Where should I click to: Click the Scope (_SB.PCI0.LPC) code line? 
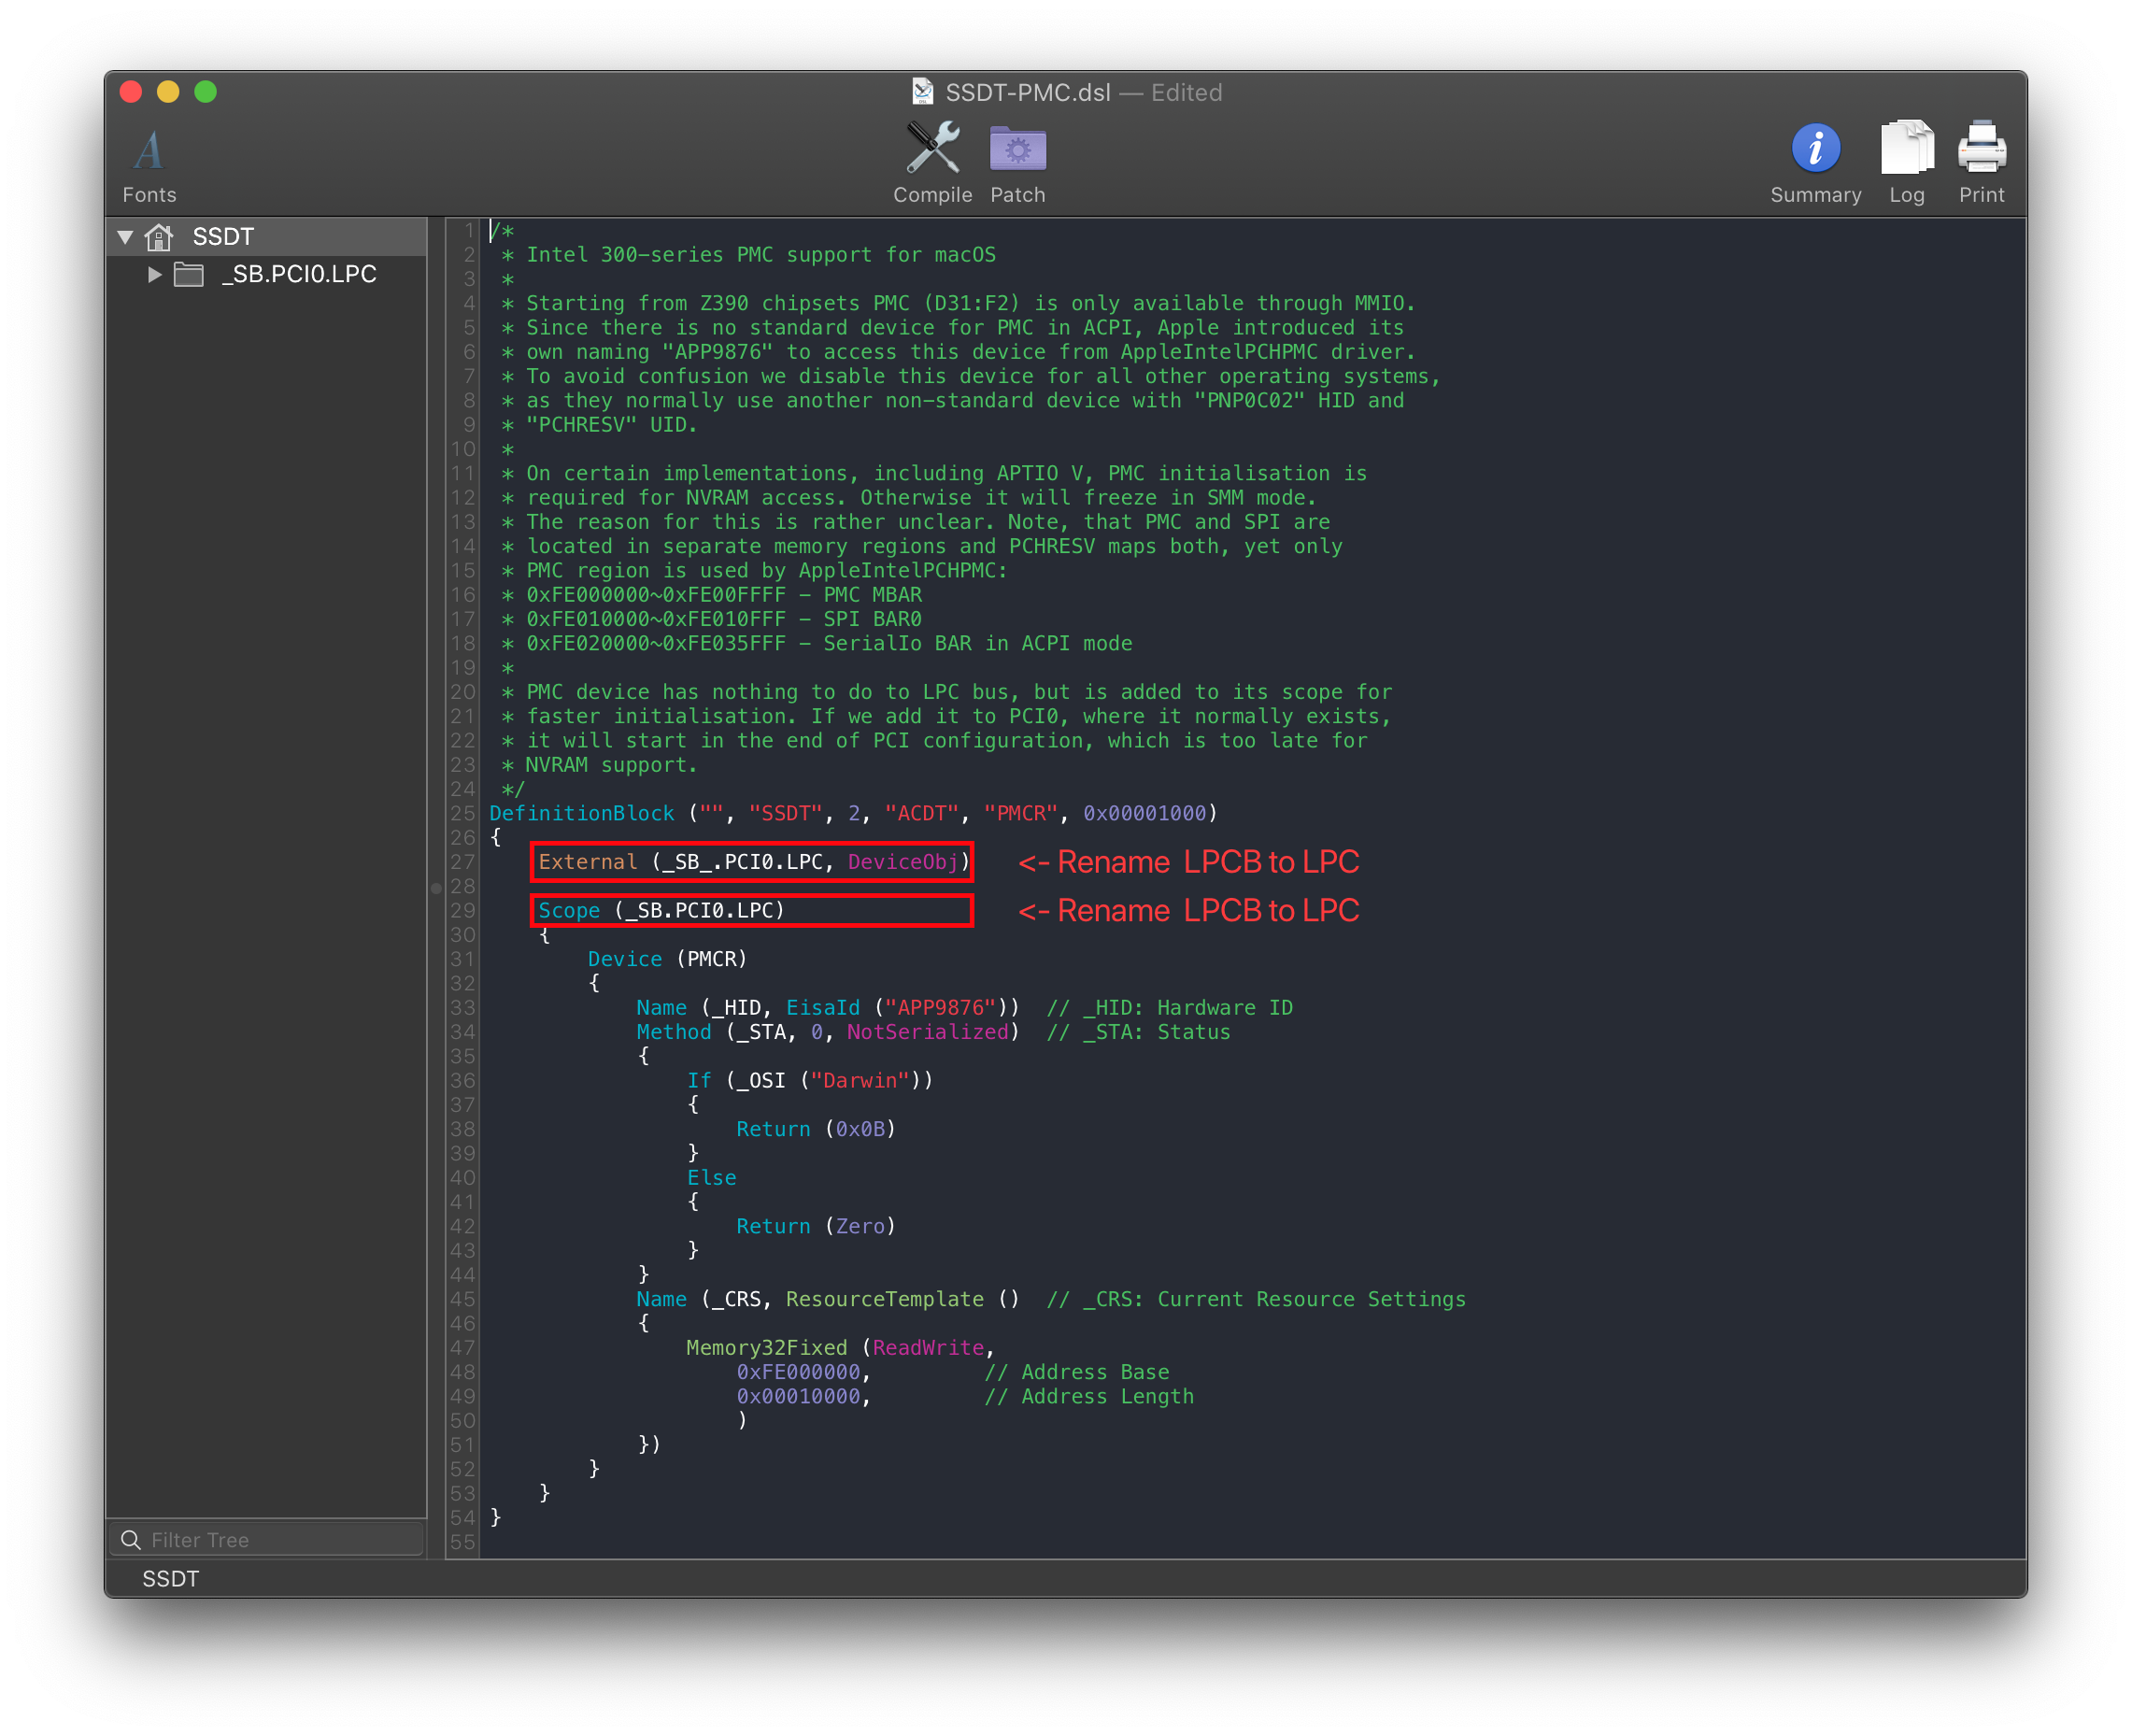(x=660, y=910)
